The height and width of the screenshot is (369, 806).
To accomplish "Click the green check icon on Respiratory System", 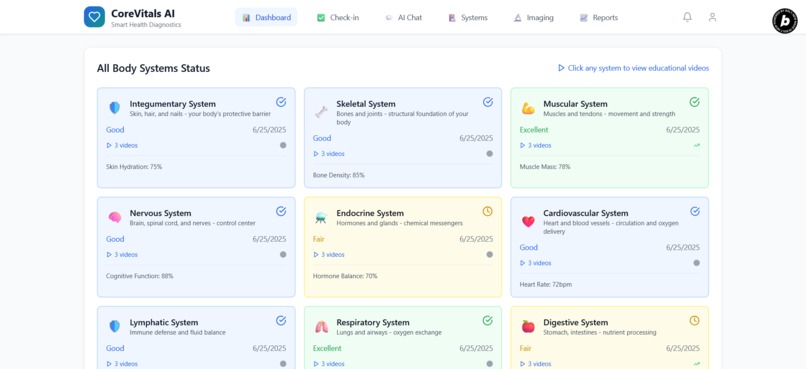I will tap(487, 321).
